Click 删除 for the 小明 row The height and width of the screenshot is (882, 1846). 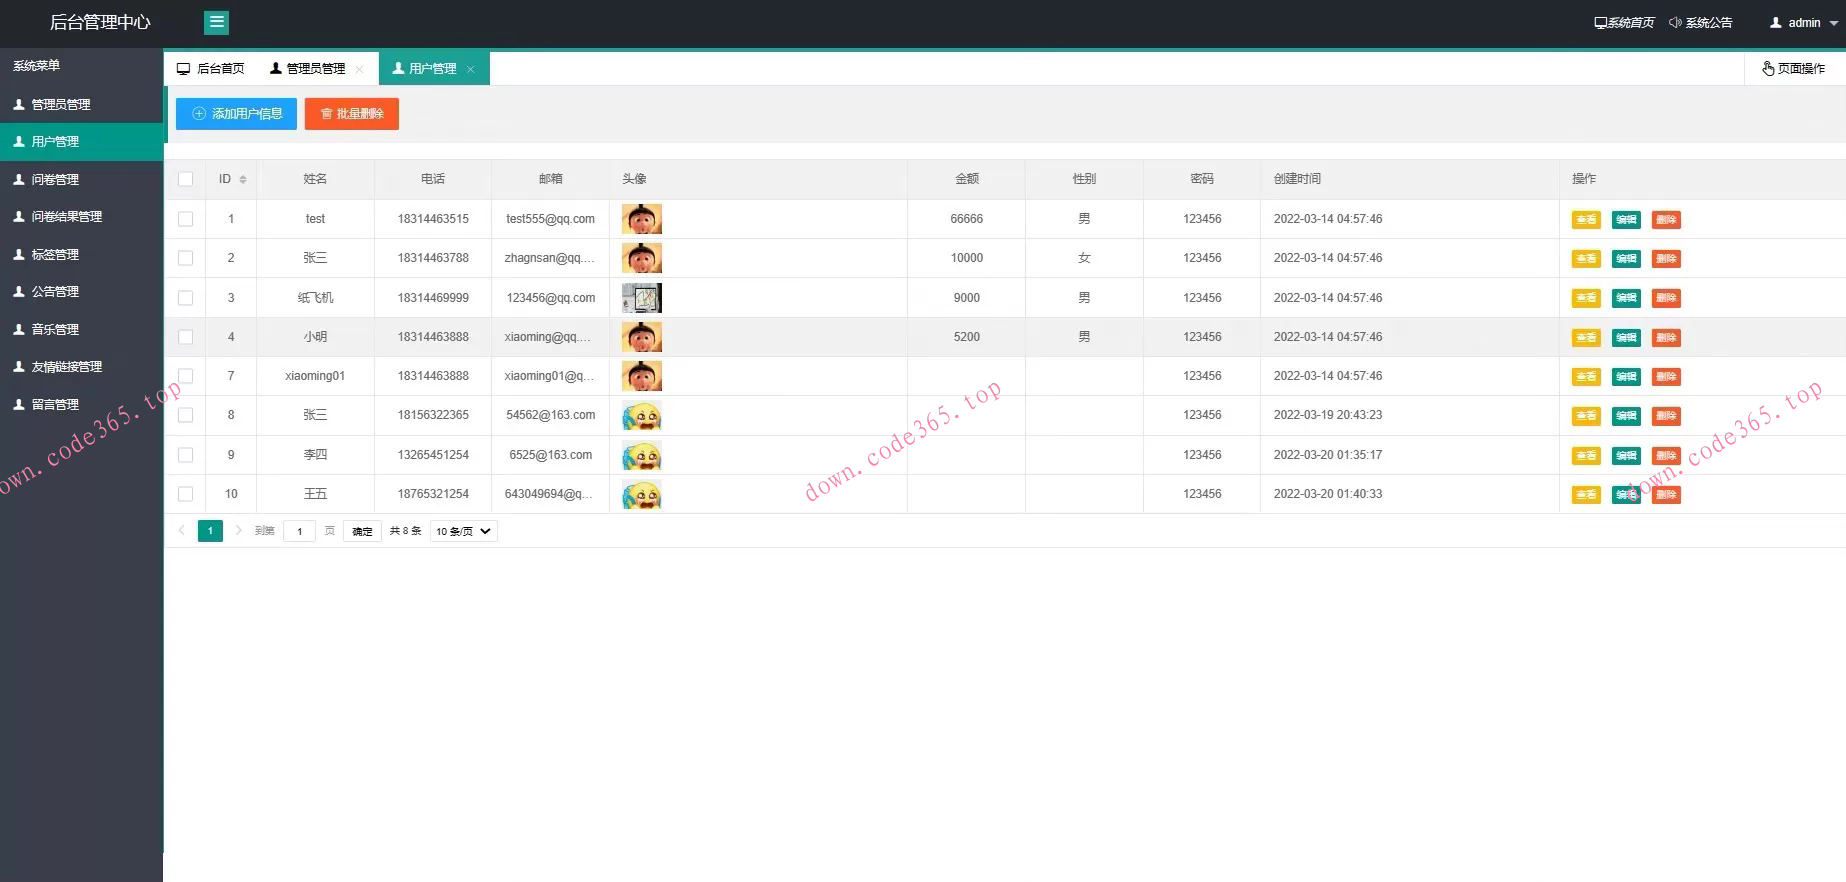click(x=1666, y=338)
